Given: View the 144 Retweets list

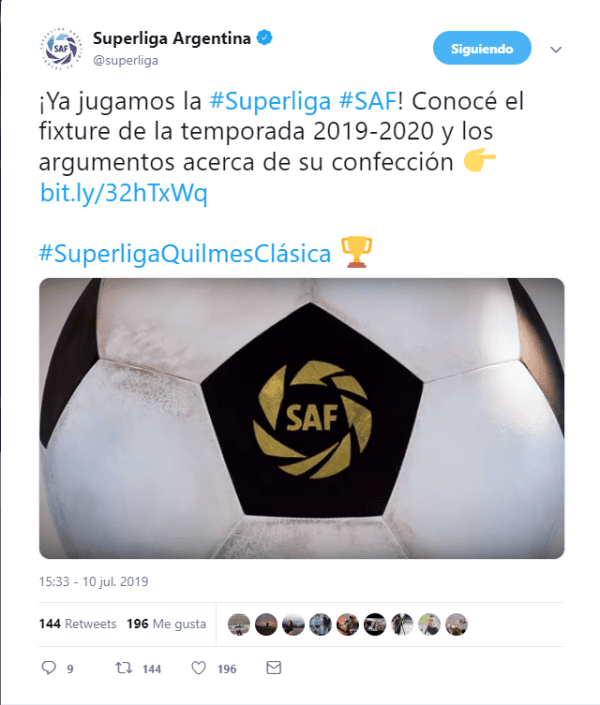Looking at the screenshot, I should pos(77,624).
